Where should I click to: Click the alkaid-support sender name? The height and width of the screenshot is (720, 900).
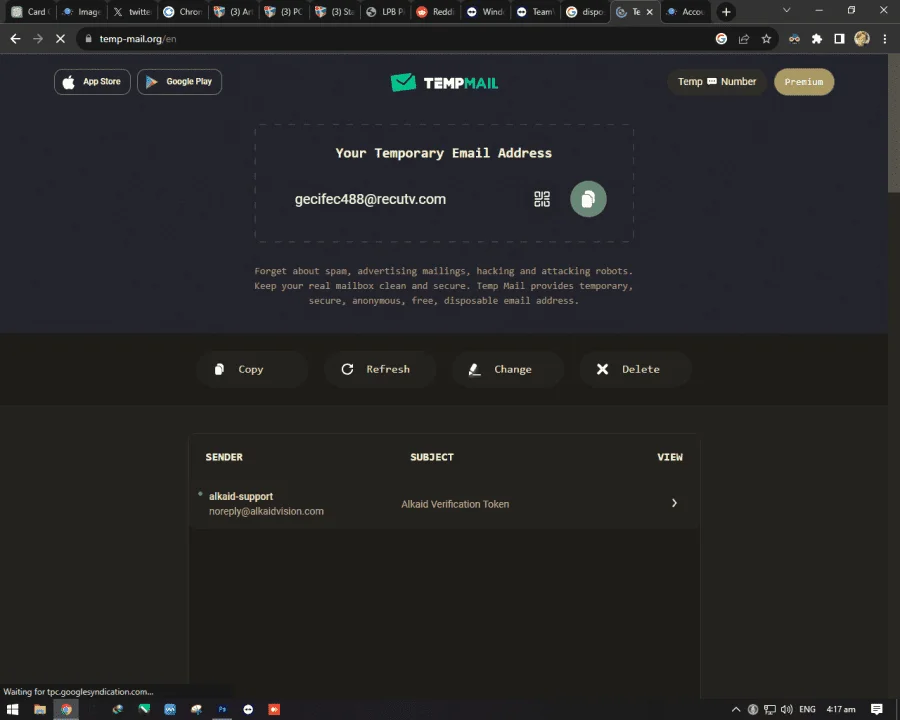(241, 496)
